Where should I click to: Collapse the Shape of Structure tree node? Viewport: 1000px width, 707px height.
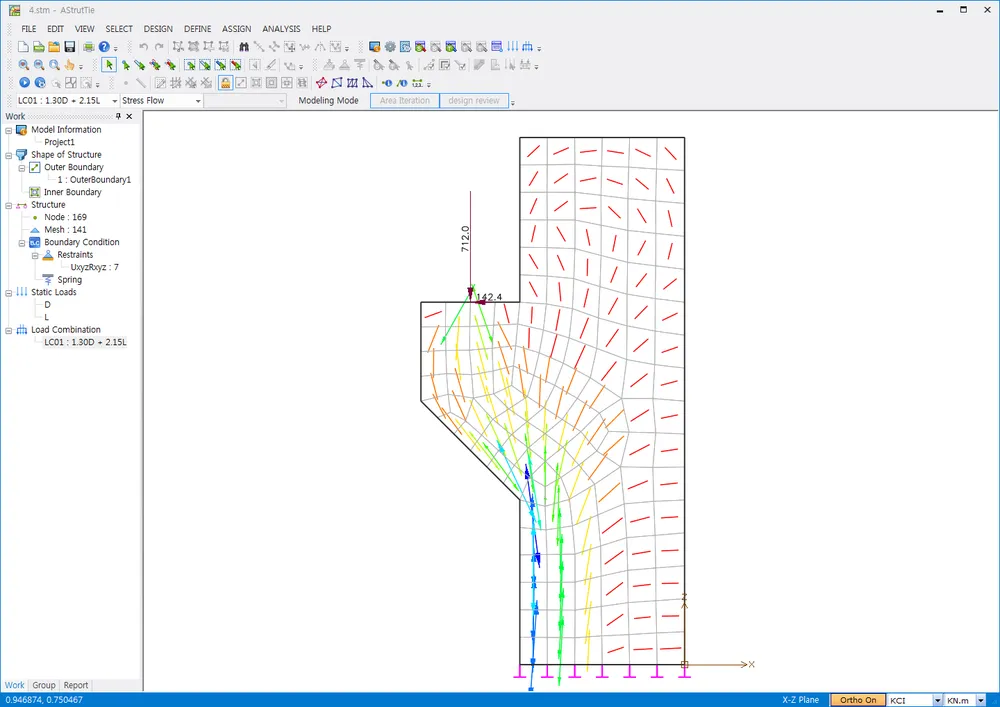pos(9,155)
